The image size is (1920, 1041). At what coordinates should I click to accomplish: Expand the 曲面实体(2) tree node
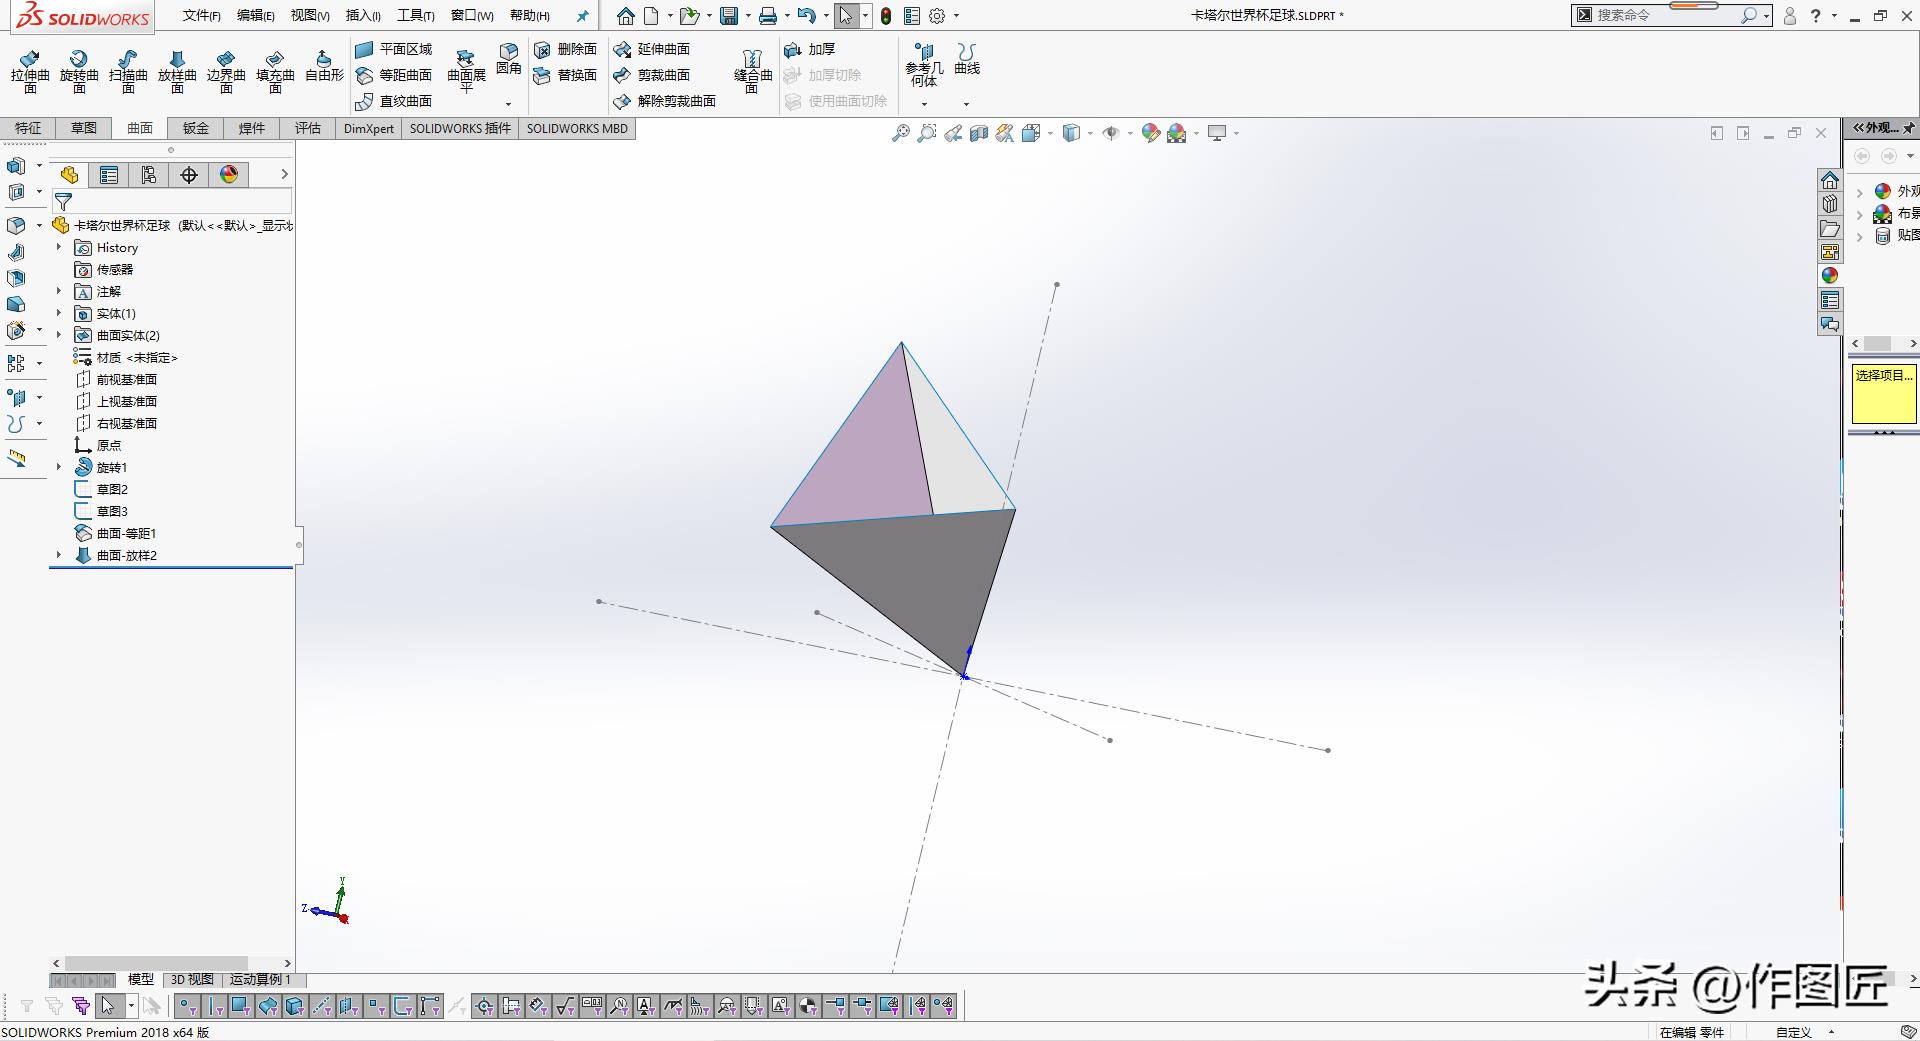[59, 335]
